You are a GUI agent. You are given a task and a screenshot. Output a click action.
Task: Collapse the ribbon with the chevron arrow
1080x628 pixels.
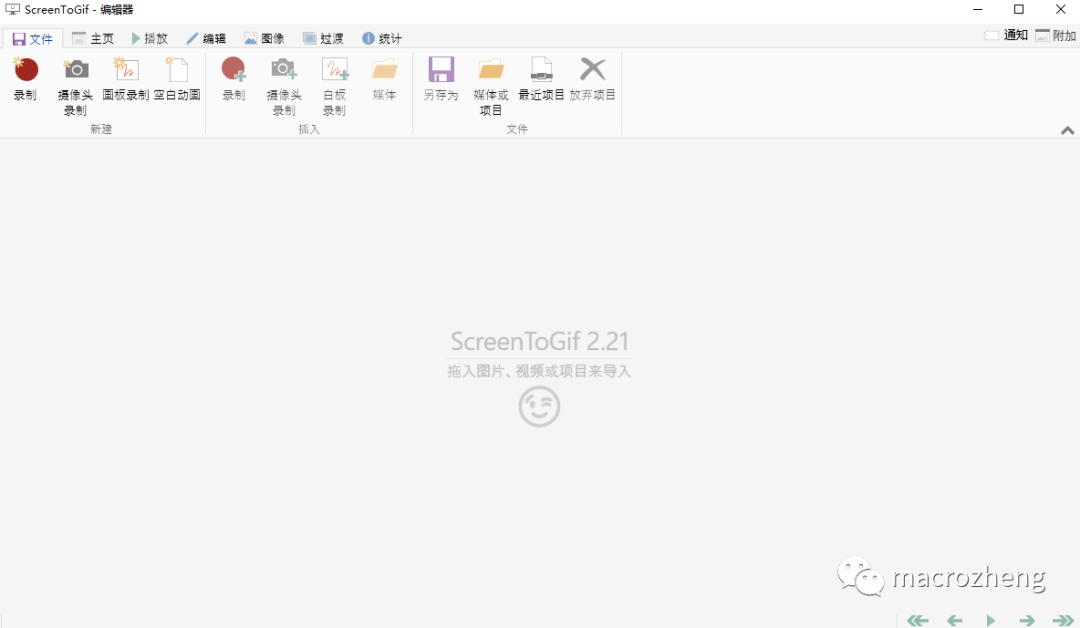point(1067,130)
